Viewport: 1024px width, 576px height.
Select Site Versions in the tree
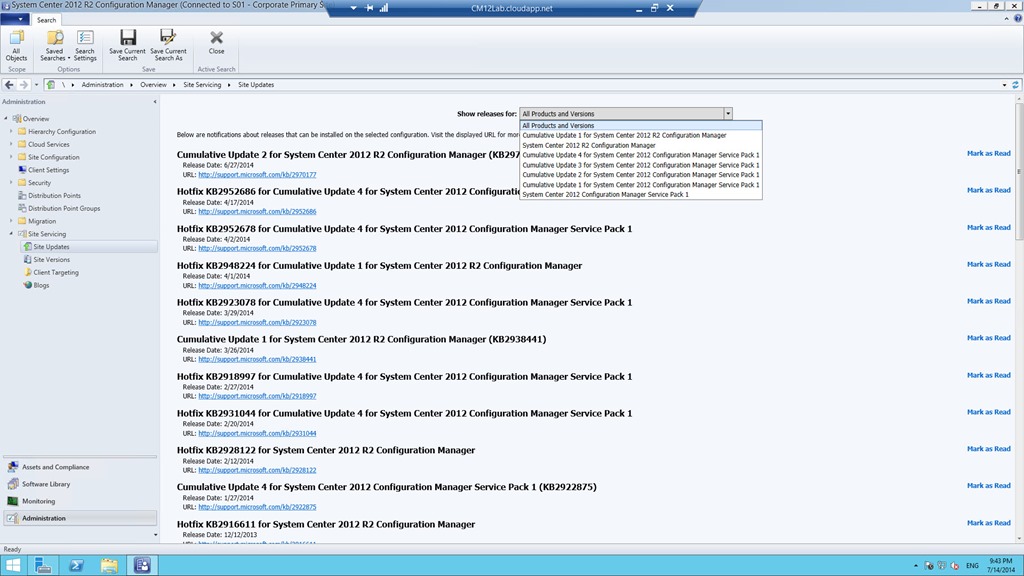[x=52, y=259]
